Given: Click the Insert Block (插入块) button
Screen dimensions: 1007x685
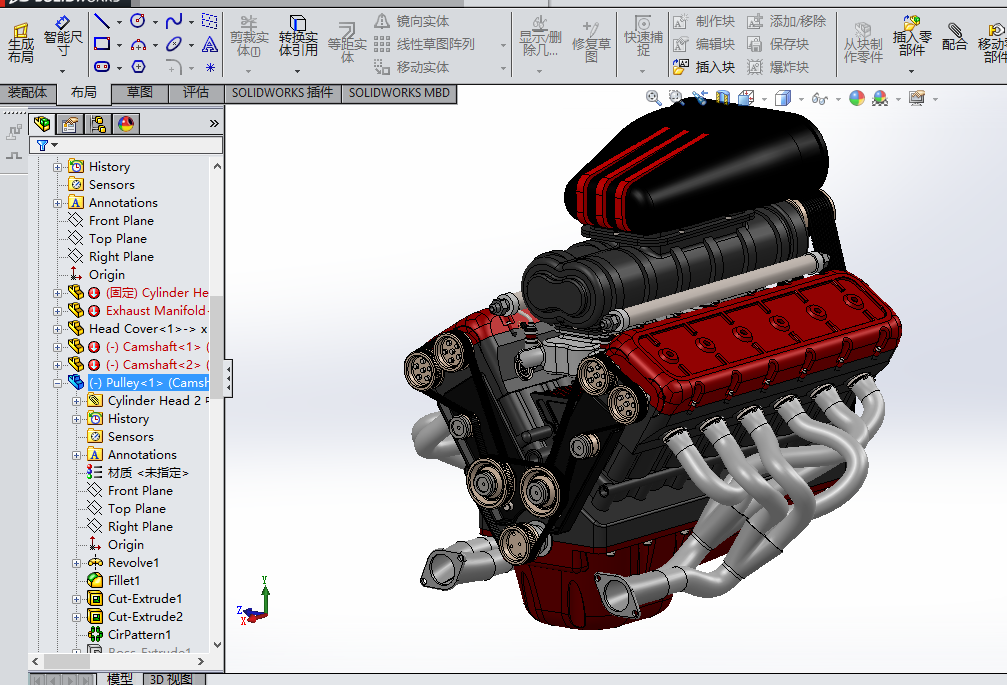Looking at the screenshot, I should click(704, 67).
